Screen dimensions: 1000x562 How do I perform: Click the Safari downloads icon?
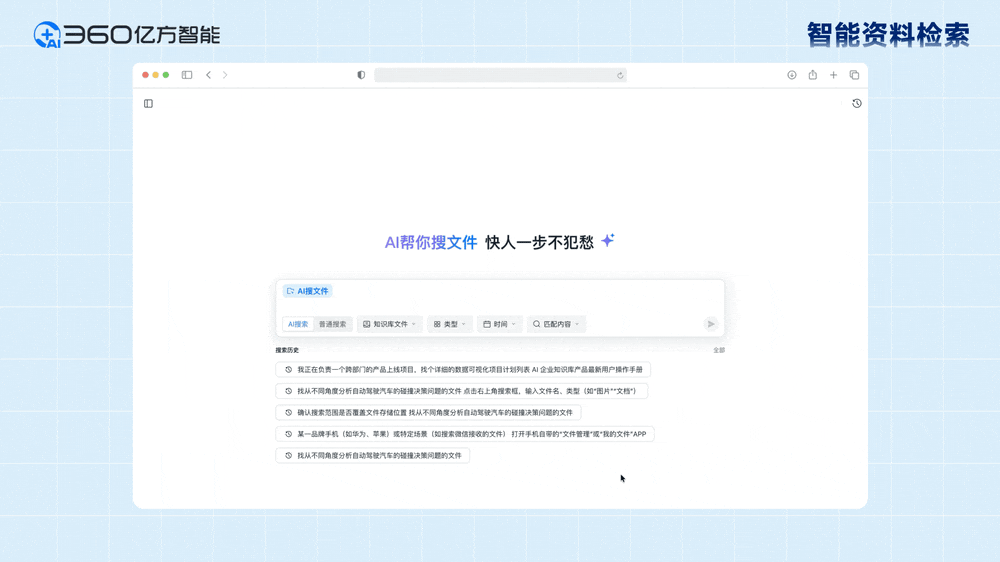(x=791, y=75)
